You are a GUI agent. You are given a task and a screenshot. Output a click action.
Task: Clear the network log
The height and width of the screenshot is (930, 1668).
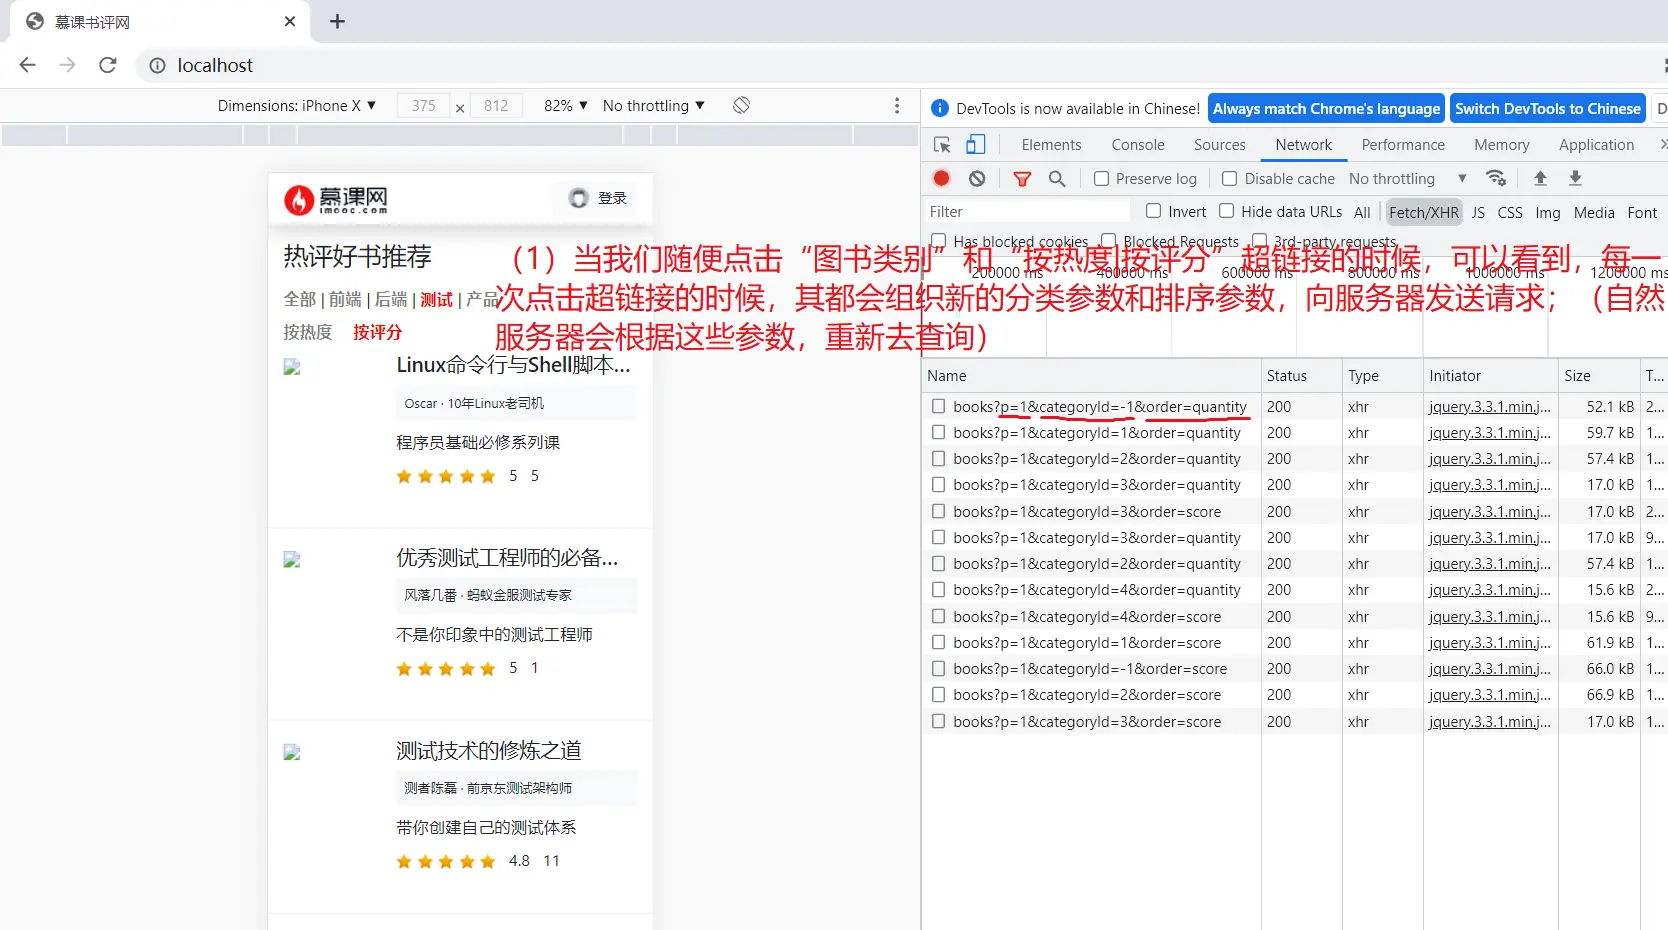[x=977, y=178]
